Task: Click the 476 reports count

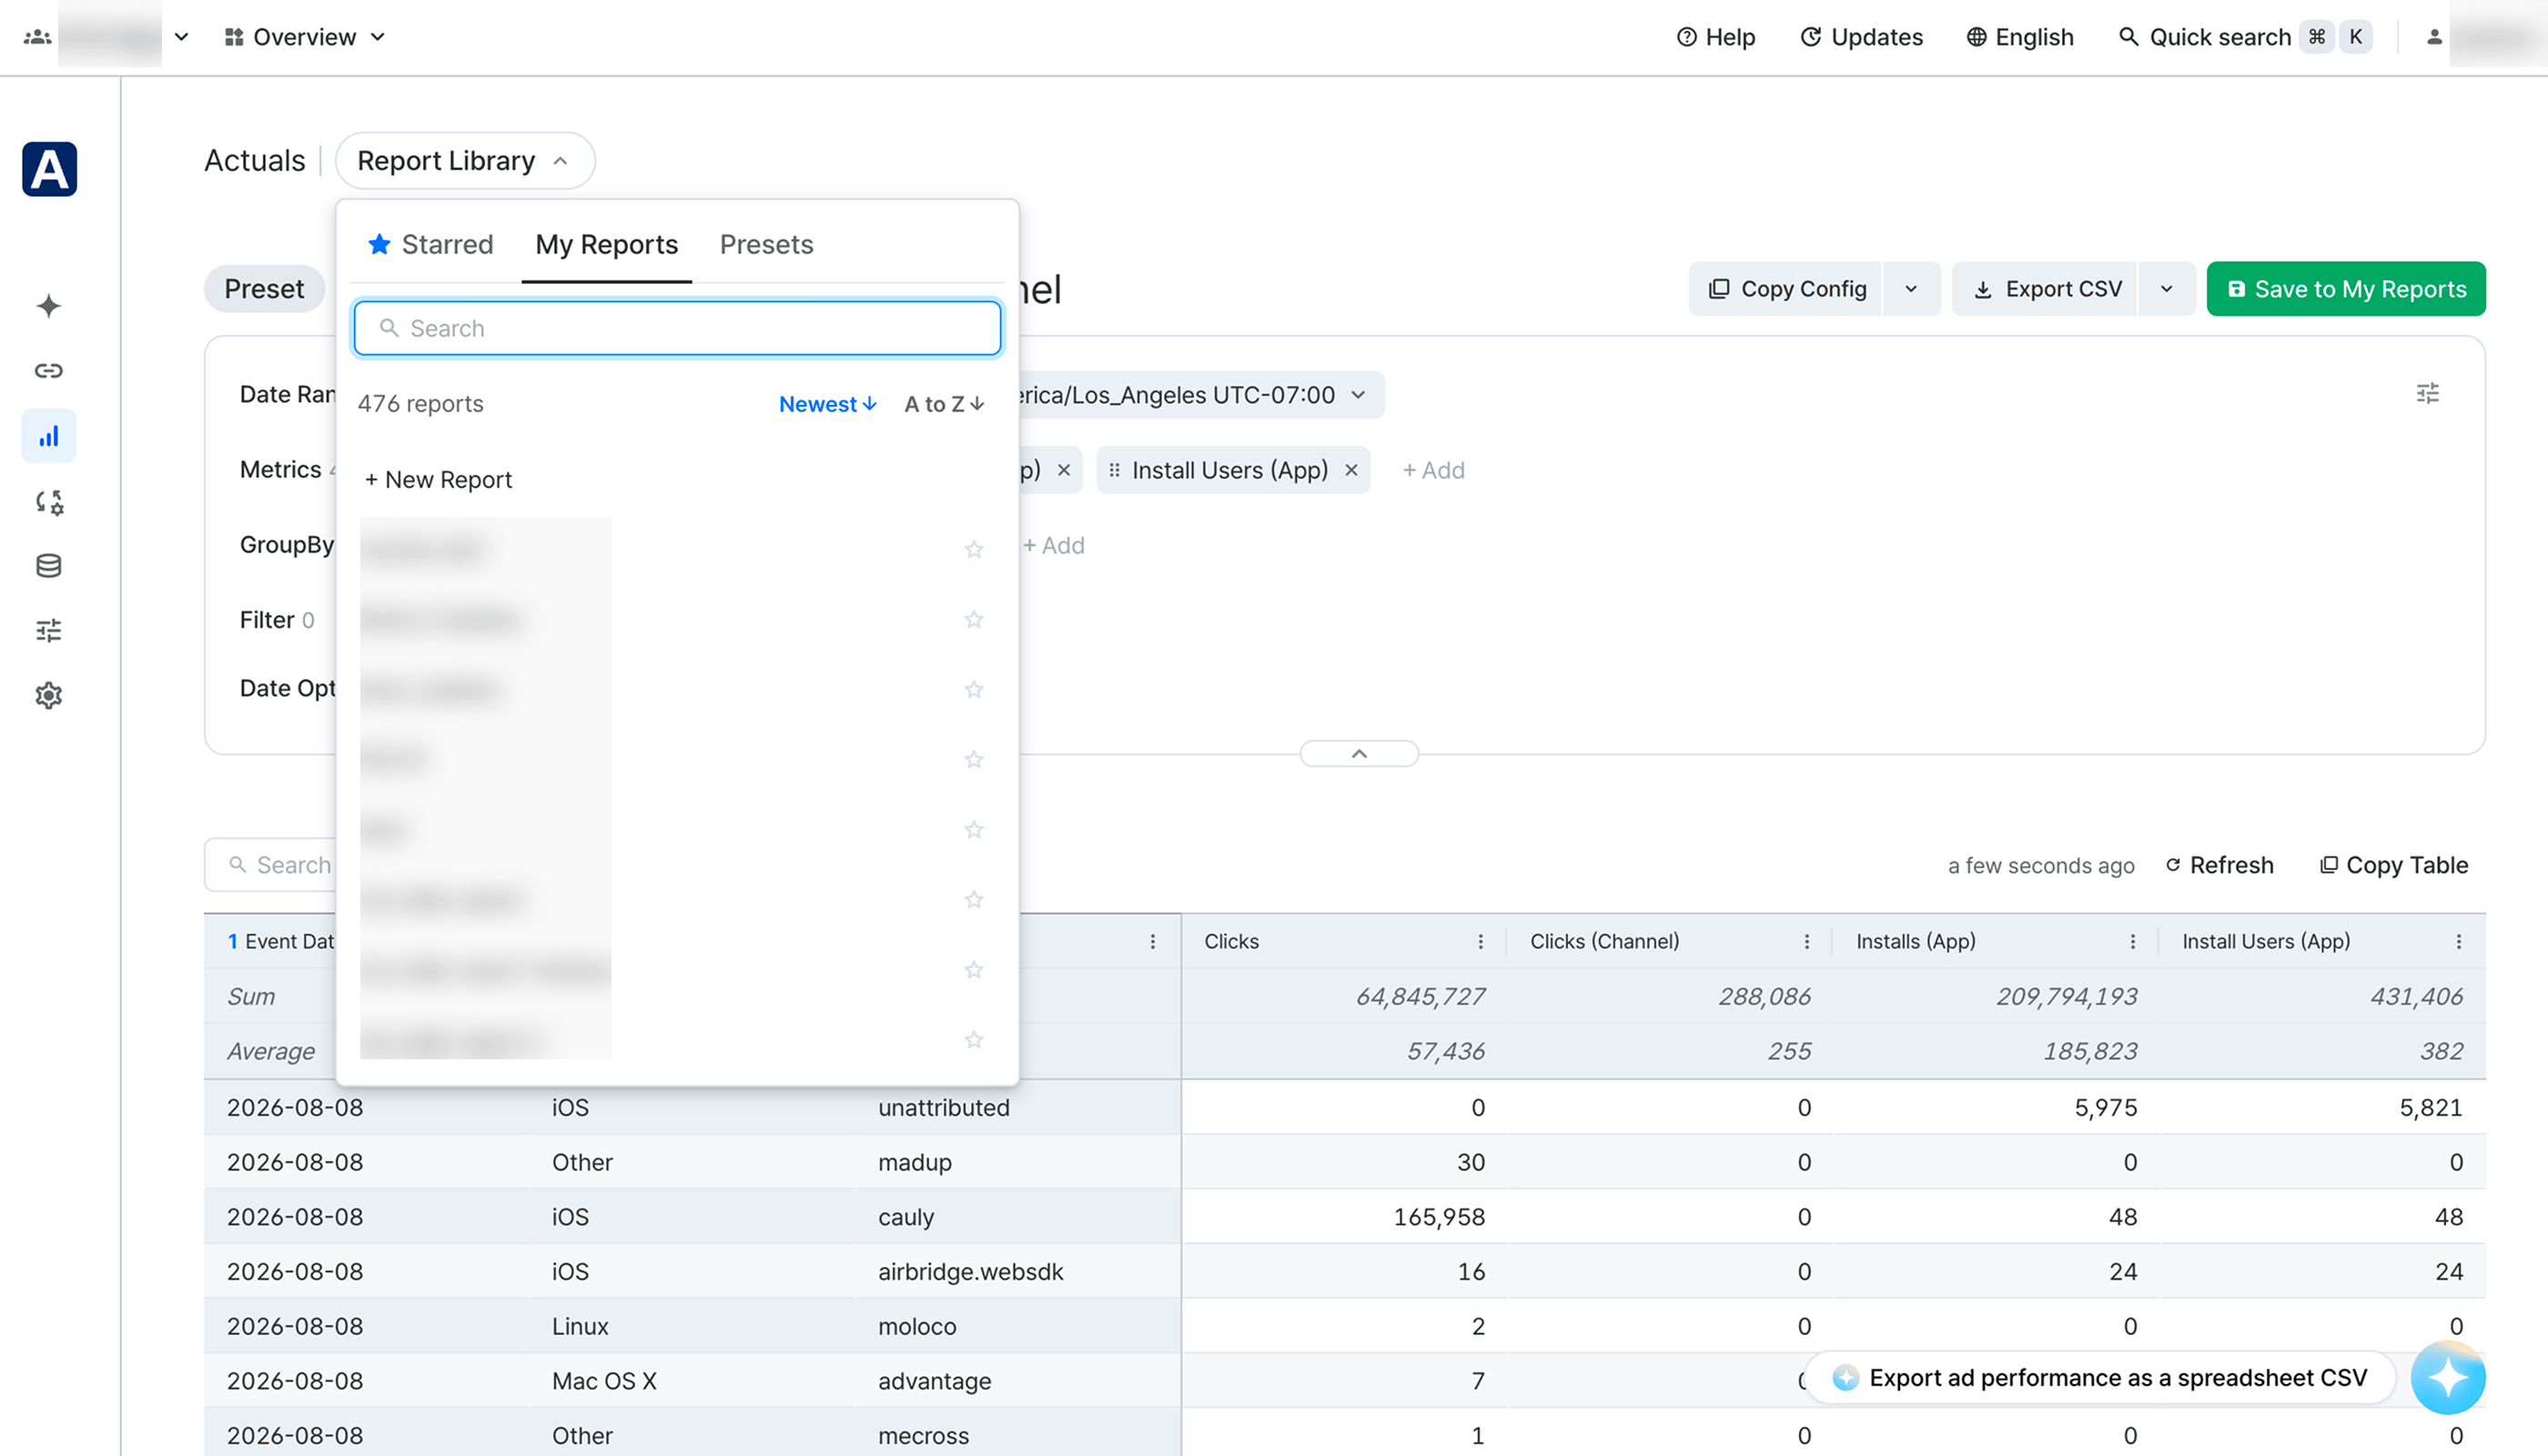Action: pyautogui.click(x=421, y=404)
